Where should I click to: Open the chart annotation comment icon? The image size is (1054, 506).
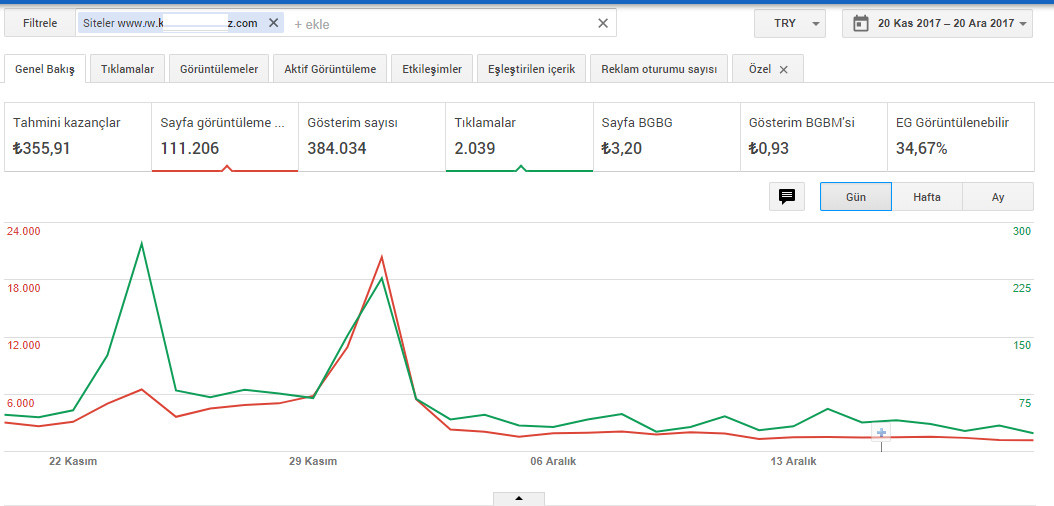[787, 197]
